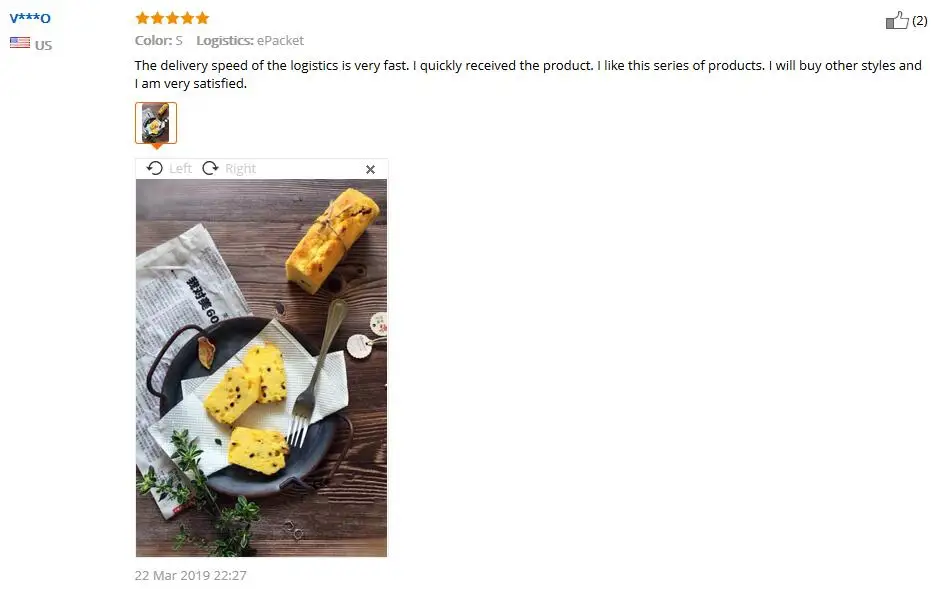Click the review text about delivery speed

528,74
